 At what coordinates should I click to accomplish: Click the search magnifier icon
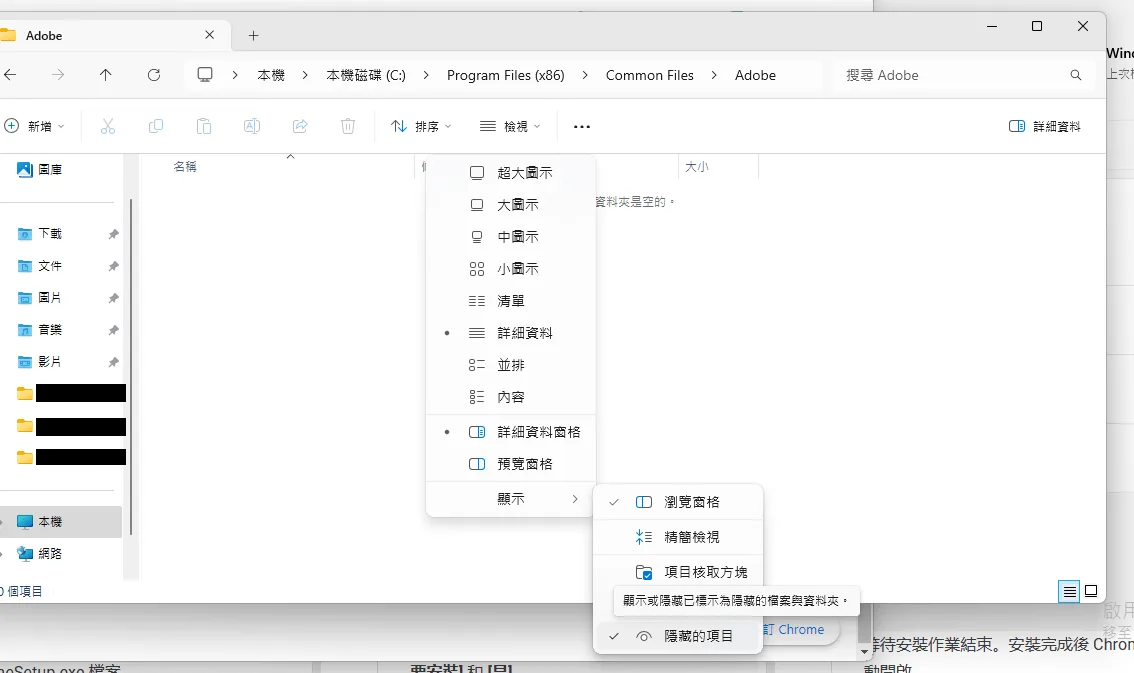tap(1075, 75)
